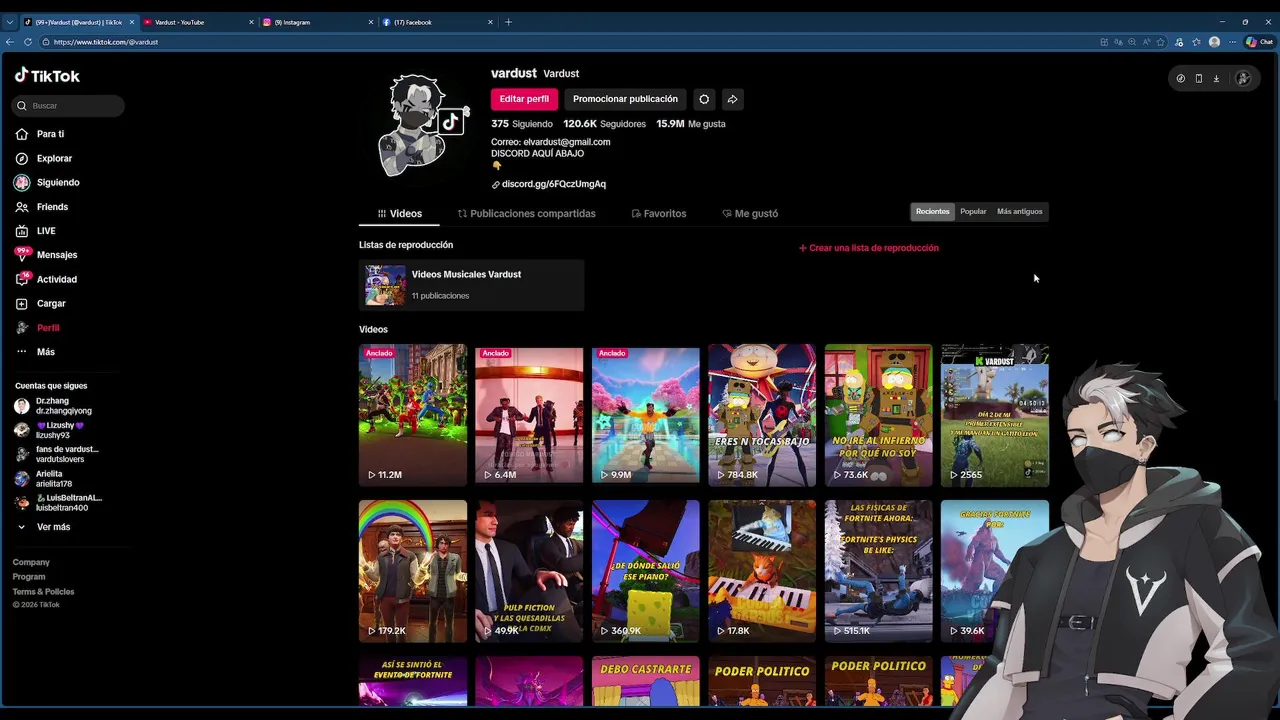Open the video with 784.8K views
The image size is (1280, 720).
(762, 415)
